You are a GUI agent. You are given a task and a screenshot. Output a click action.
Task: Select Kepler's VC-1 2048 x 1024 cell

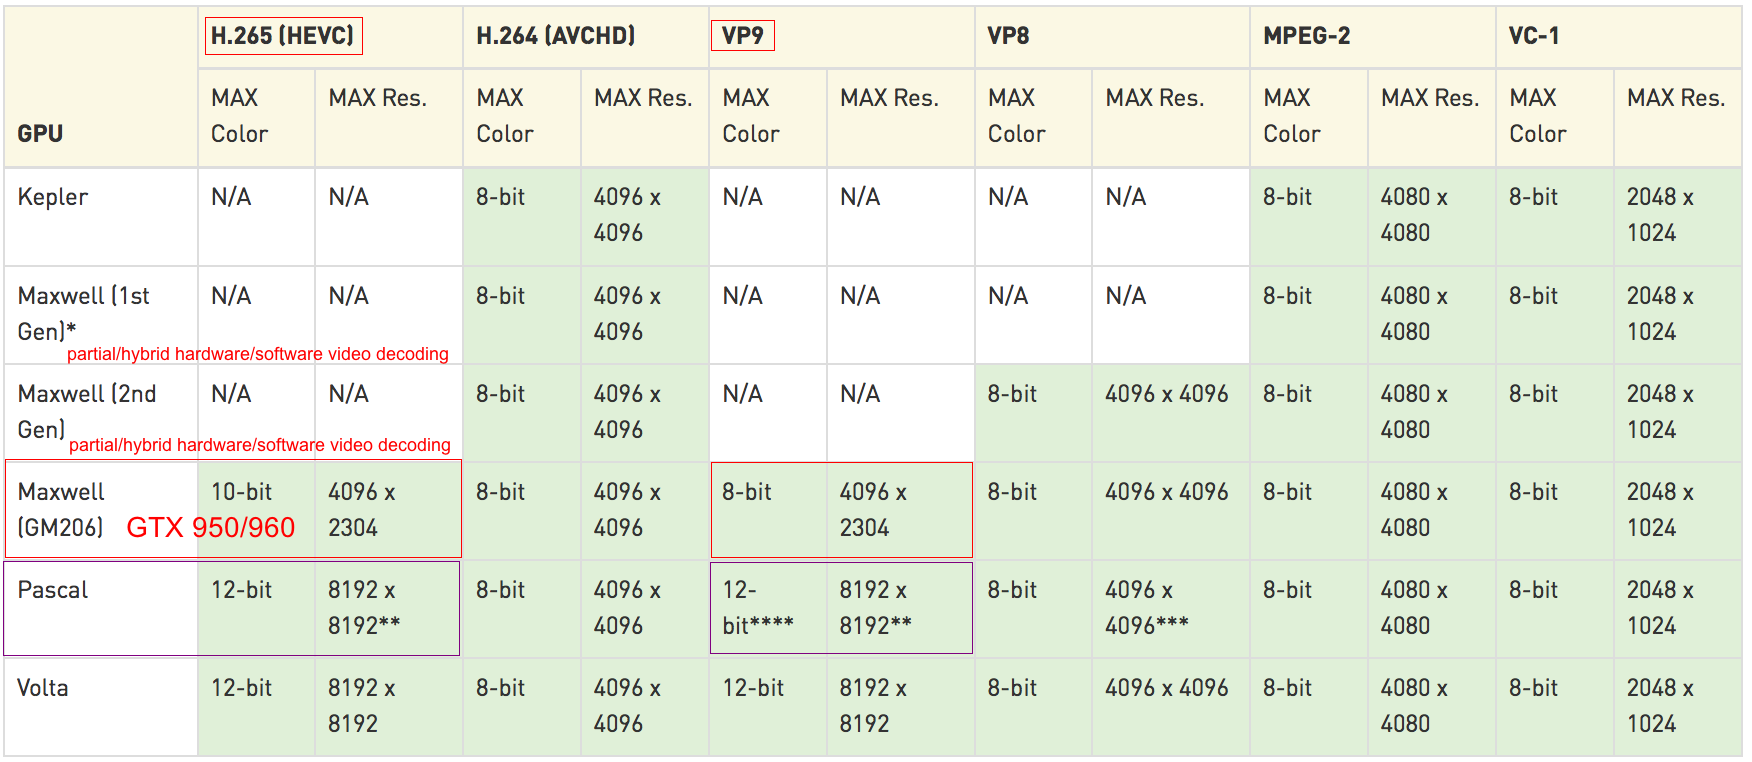coord(1659,215)
